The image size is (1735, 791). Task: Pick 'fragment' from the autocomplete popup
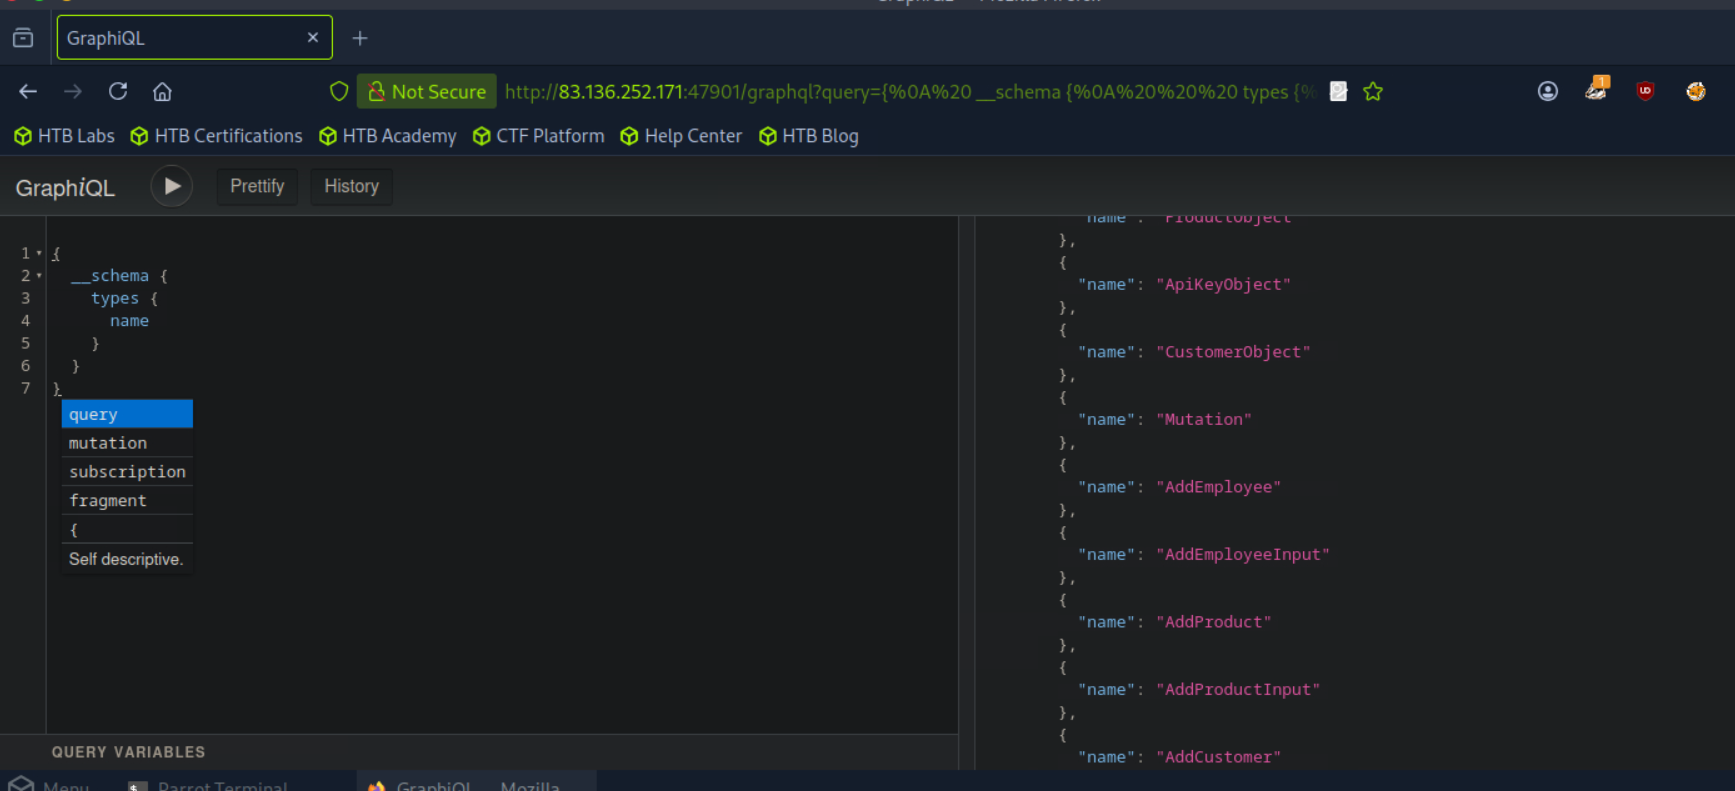coord(108,501)
